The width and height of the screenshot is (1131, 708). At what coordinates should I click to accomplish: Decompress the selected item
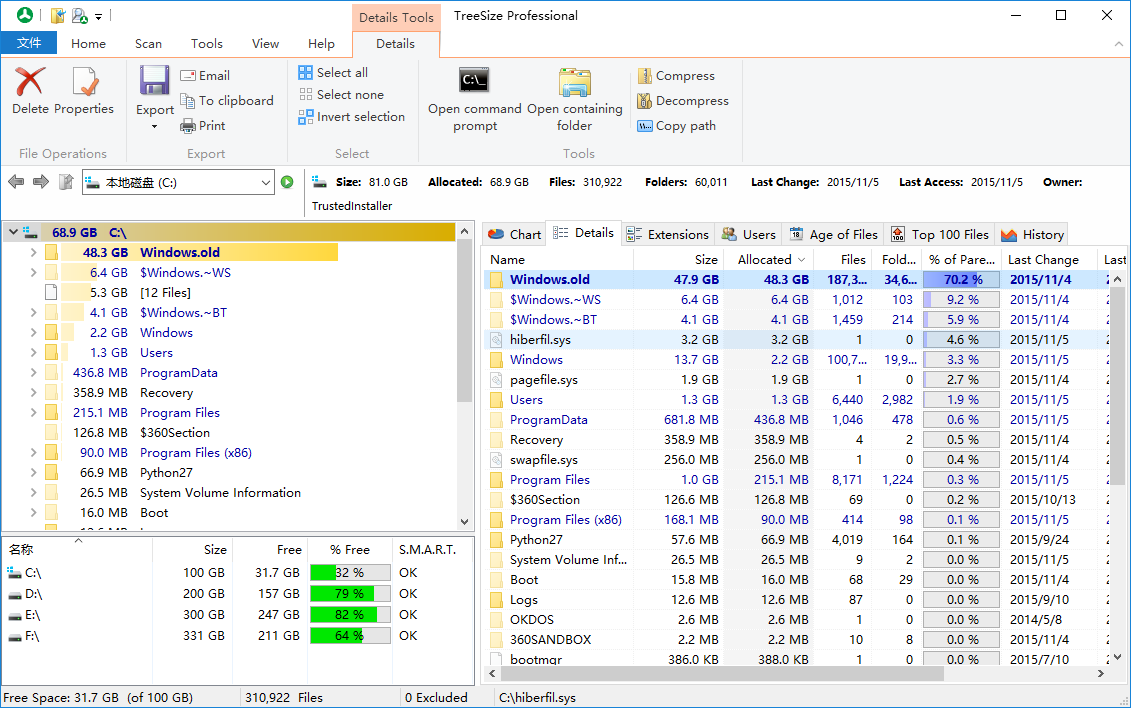[x=683, y=101]
